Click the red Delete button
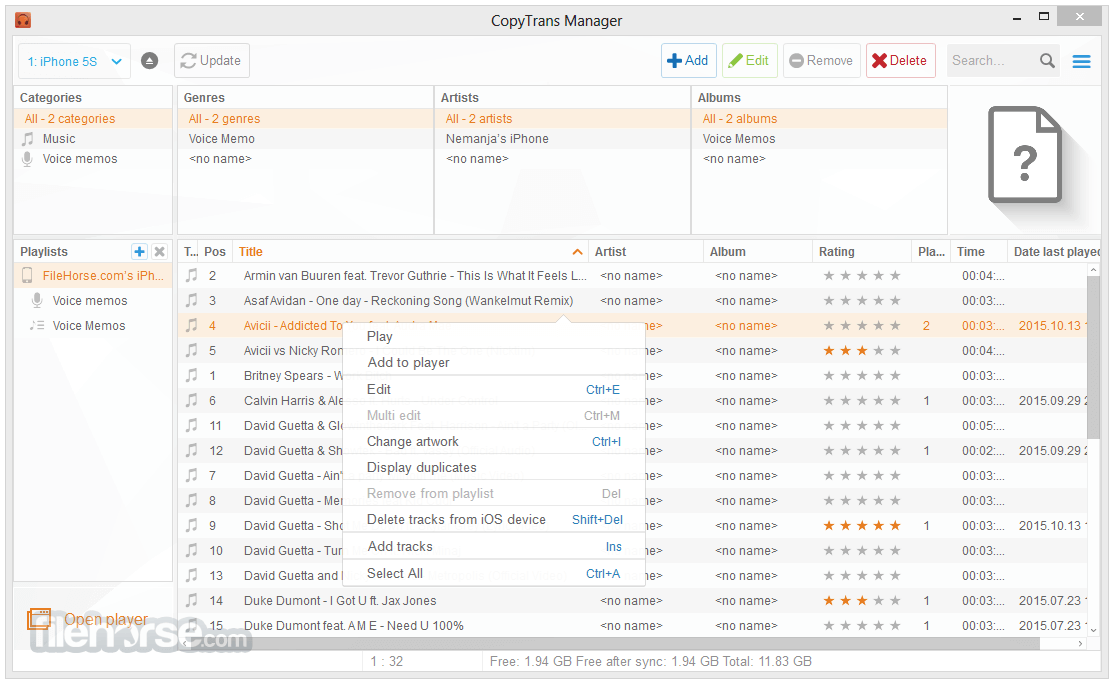The image size is (1114, 683). pos(900,61)
